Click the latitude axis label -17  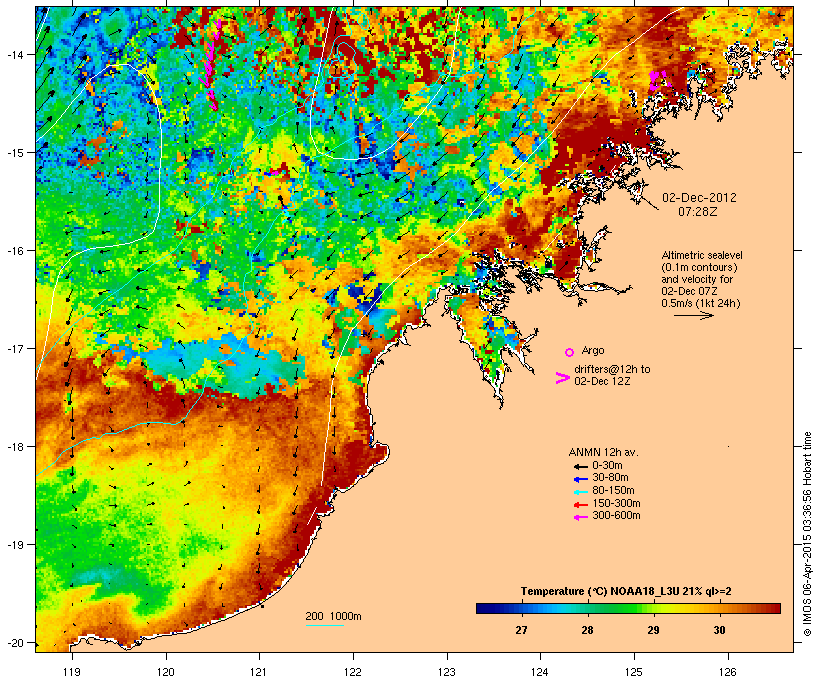click(14, 348)
